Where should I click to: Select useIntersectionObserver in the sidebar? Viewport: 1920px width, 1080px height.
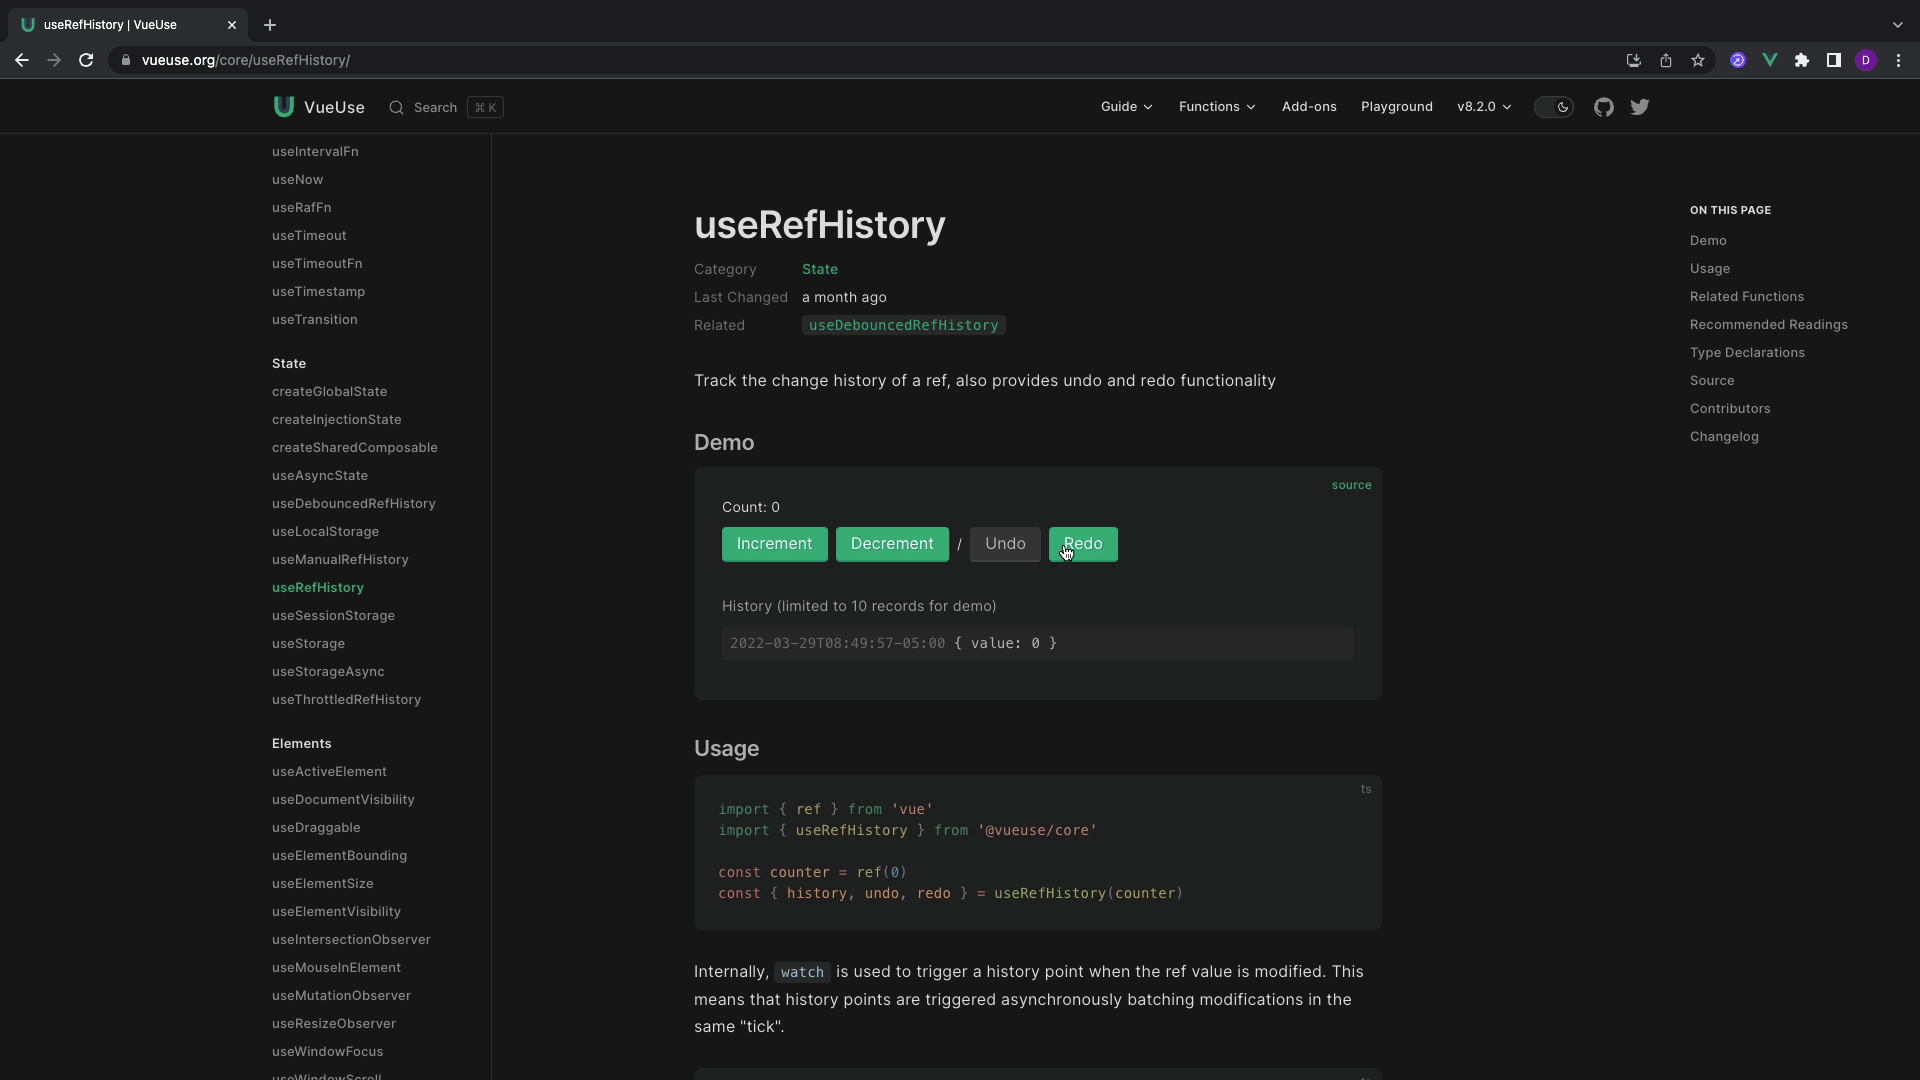[x=351, y=940]
